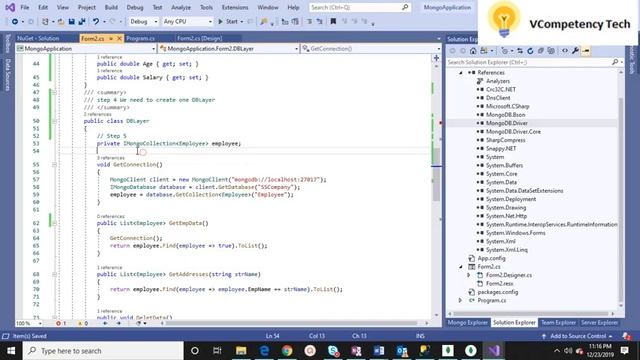Switch to the Program.cs tab
Screen dimensions: 640x360
coord(140,38)
